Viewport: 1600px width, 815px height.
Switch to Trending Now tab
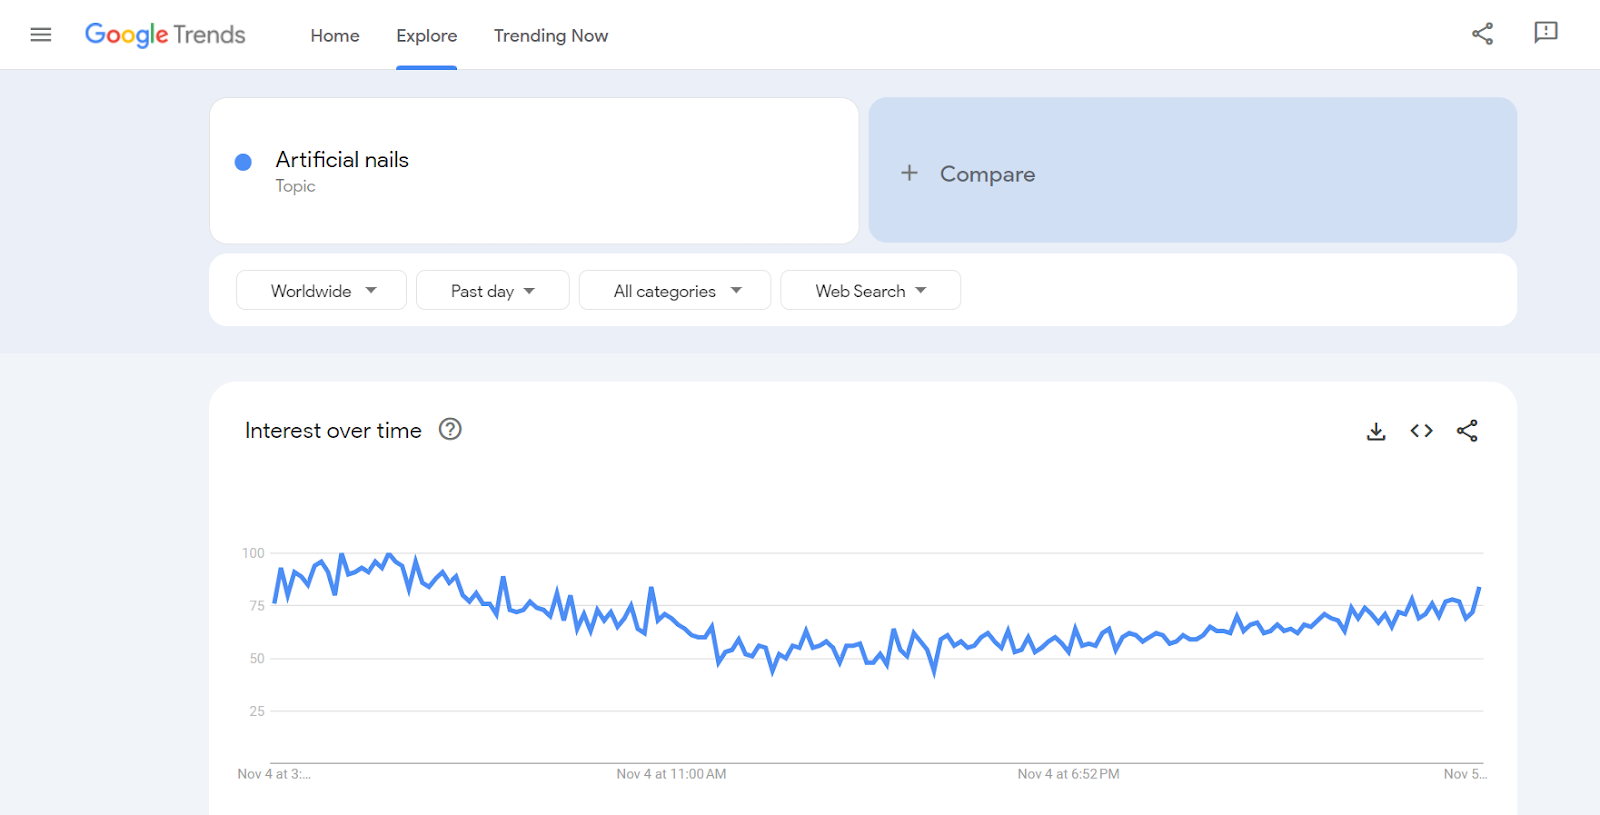[x=551, y=36]
